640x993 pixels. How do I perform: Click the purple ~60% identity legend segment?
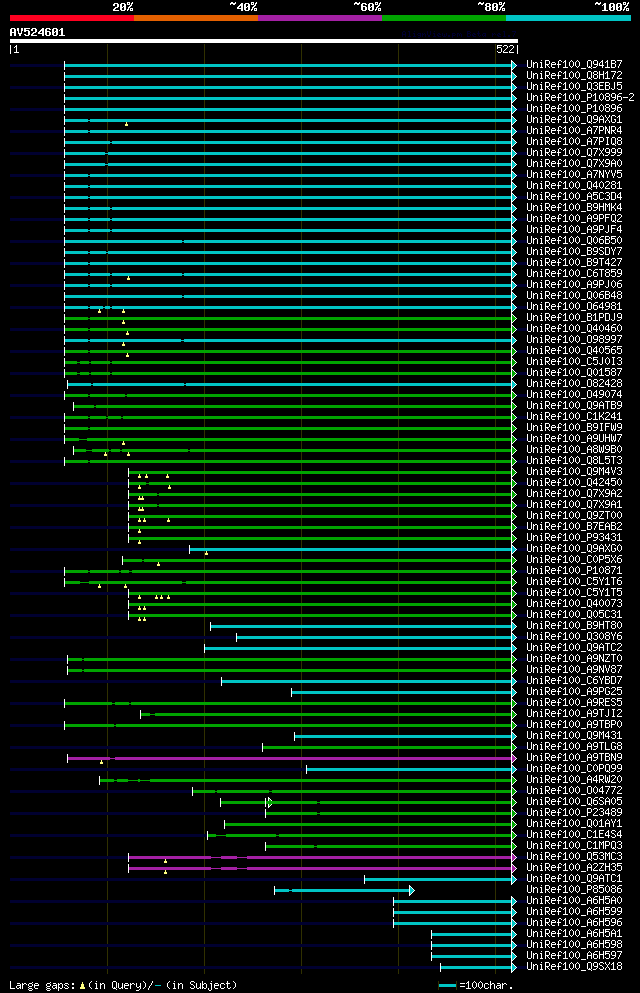coord(320,18)
